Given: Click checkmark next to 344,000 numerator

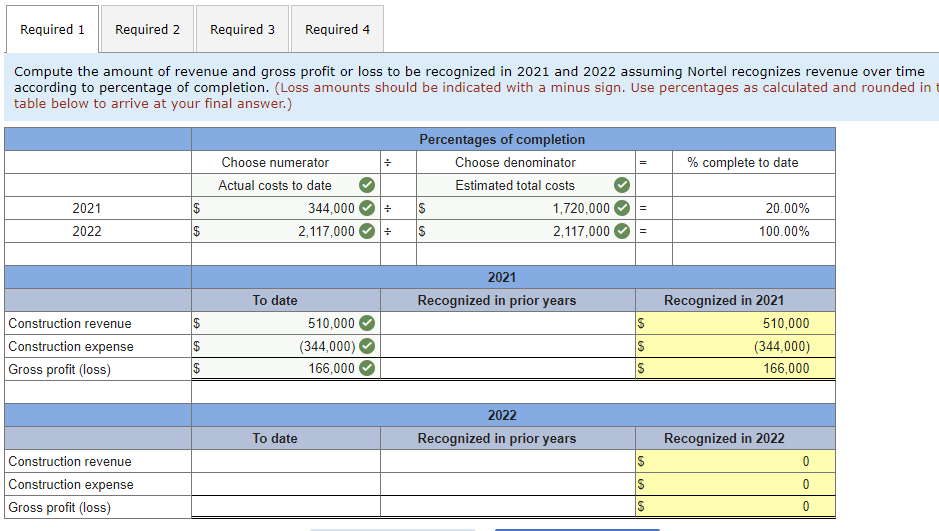Looking at the screenshot, I should pyautogui.click(x=367, y=208).
